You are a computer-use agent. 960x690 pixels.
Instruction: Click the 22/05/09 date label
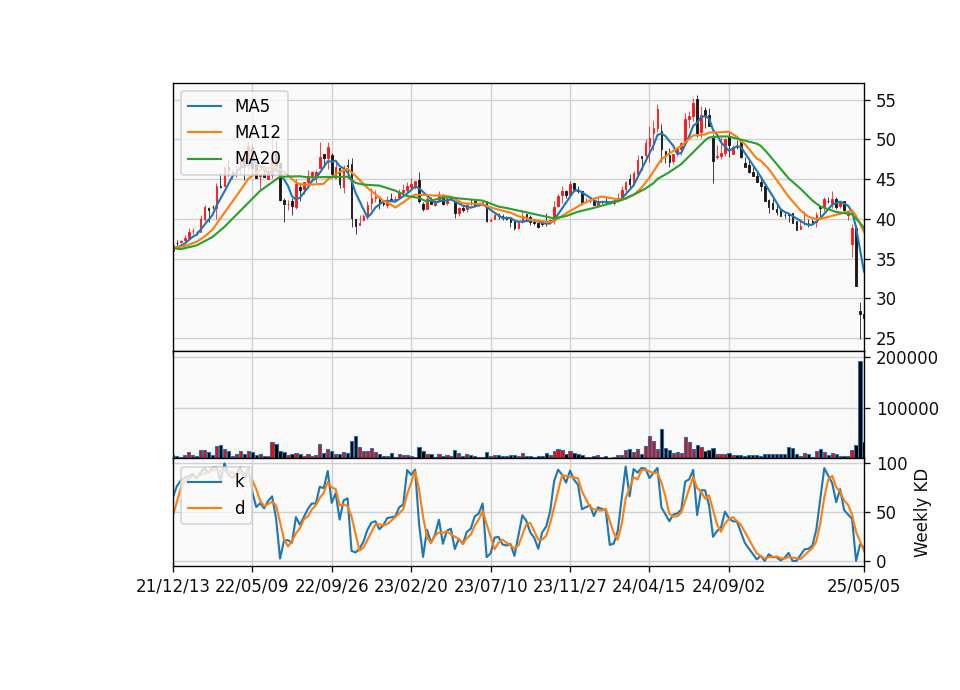point(252,586)
